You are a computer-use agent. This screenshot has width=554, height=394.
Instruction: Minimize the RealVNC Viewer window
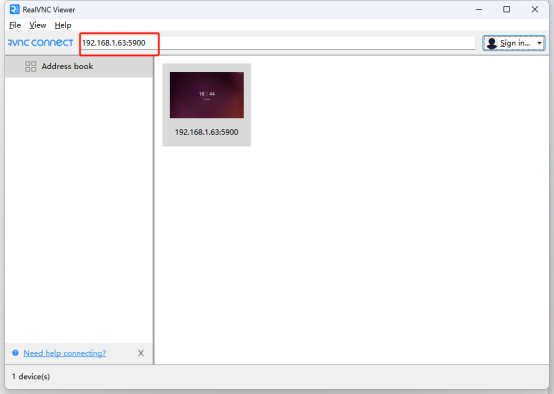tap(479, 10)
